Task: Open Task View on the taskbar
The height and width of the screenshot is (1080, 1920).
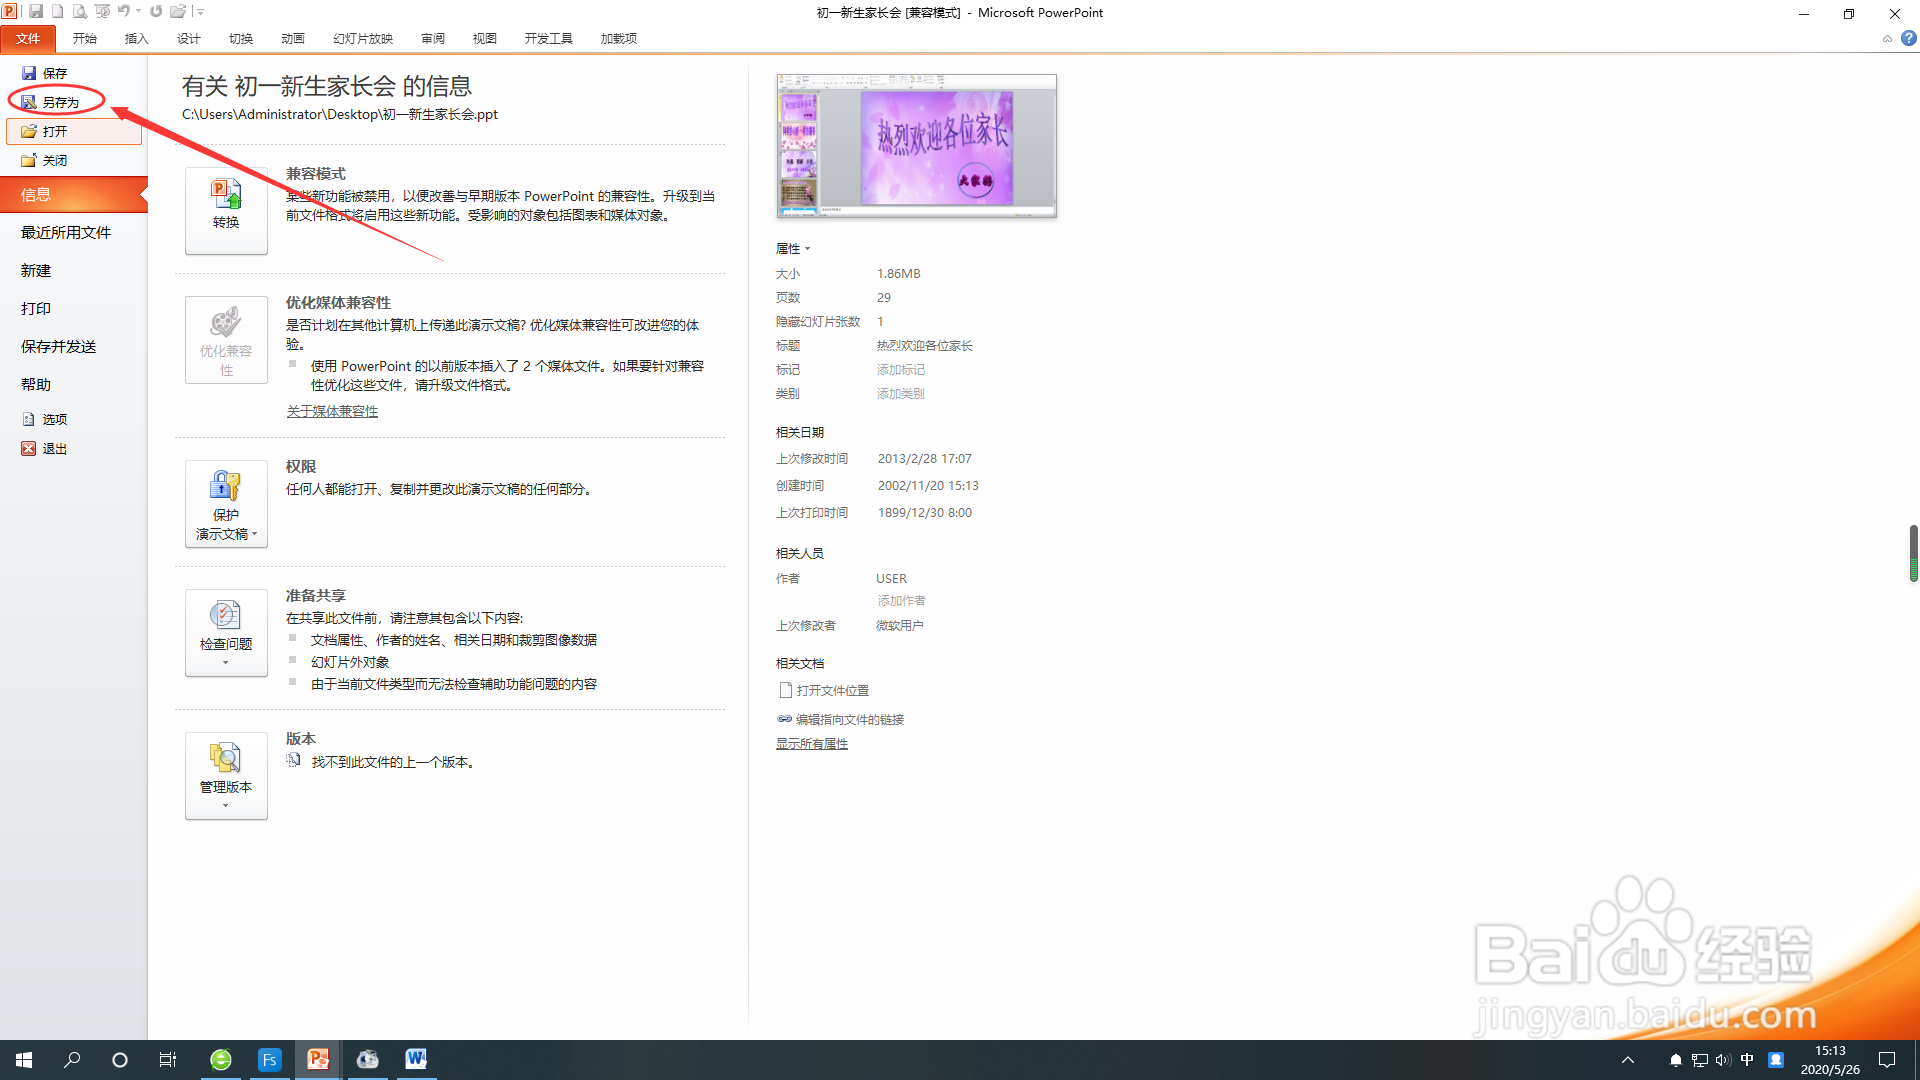Action: click(168, 1060)
